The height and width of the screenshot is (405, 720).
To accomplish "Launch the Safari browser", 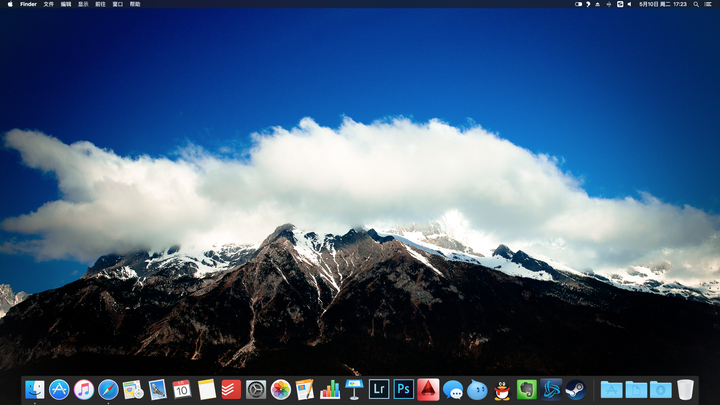I will point(108,390).
